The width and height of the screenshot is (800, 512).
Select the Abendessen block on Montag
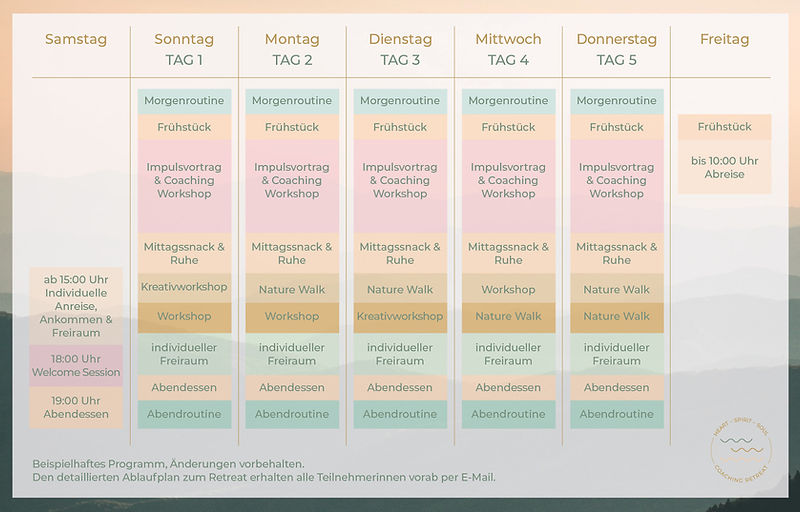tap(292, 388)
